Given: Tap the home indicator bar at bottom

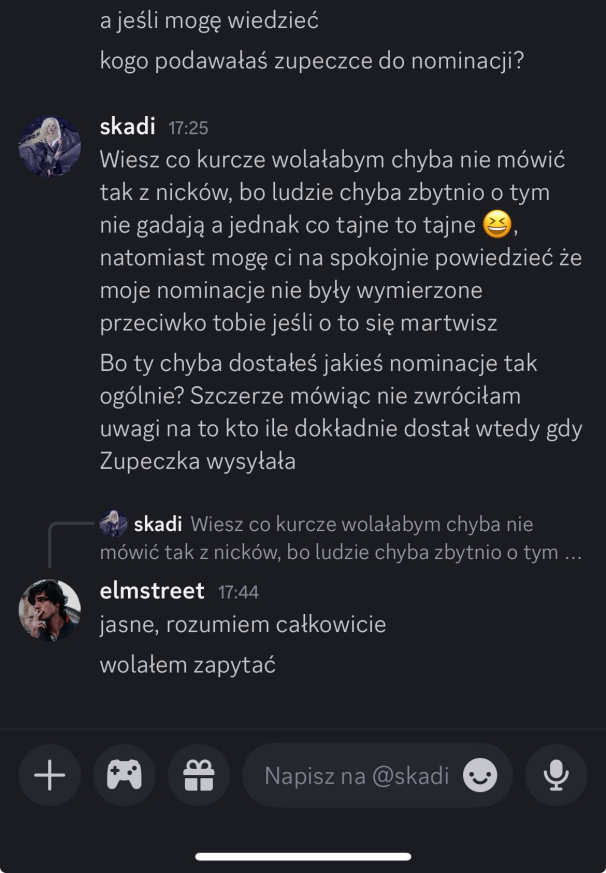Looking at the screenshot, I should point(303,856).
